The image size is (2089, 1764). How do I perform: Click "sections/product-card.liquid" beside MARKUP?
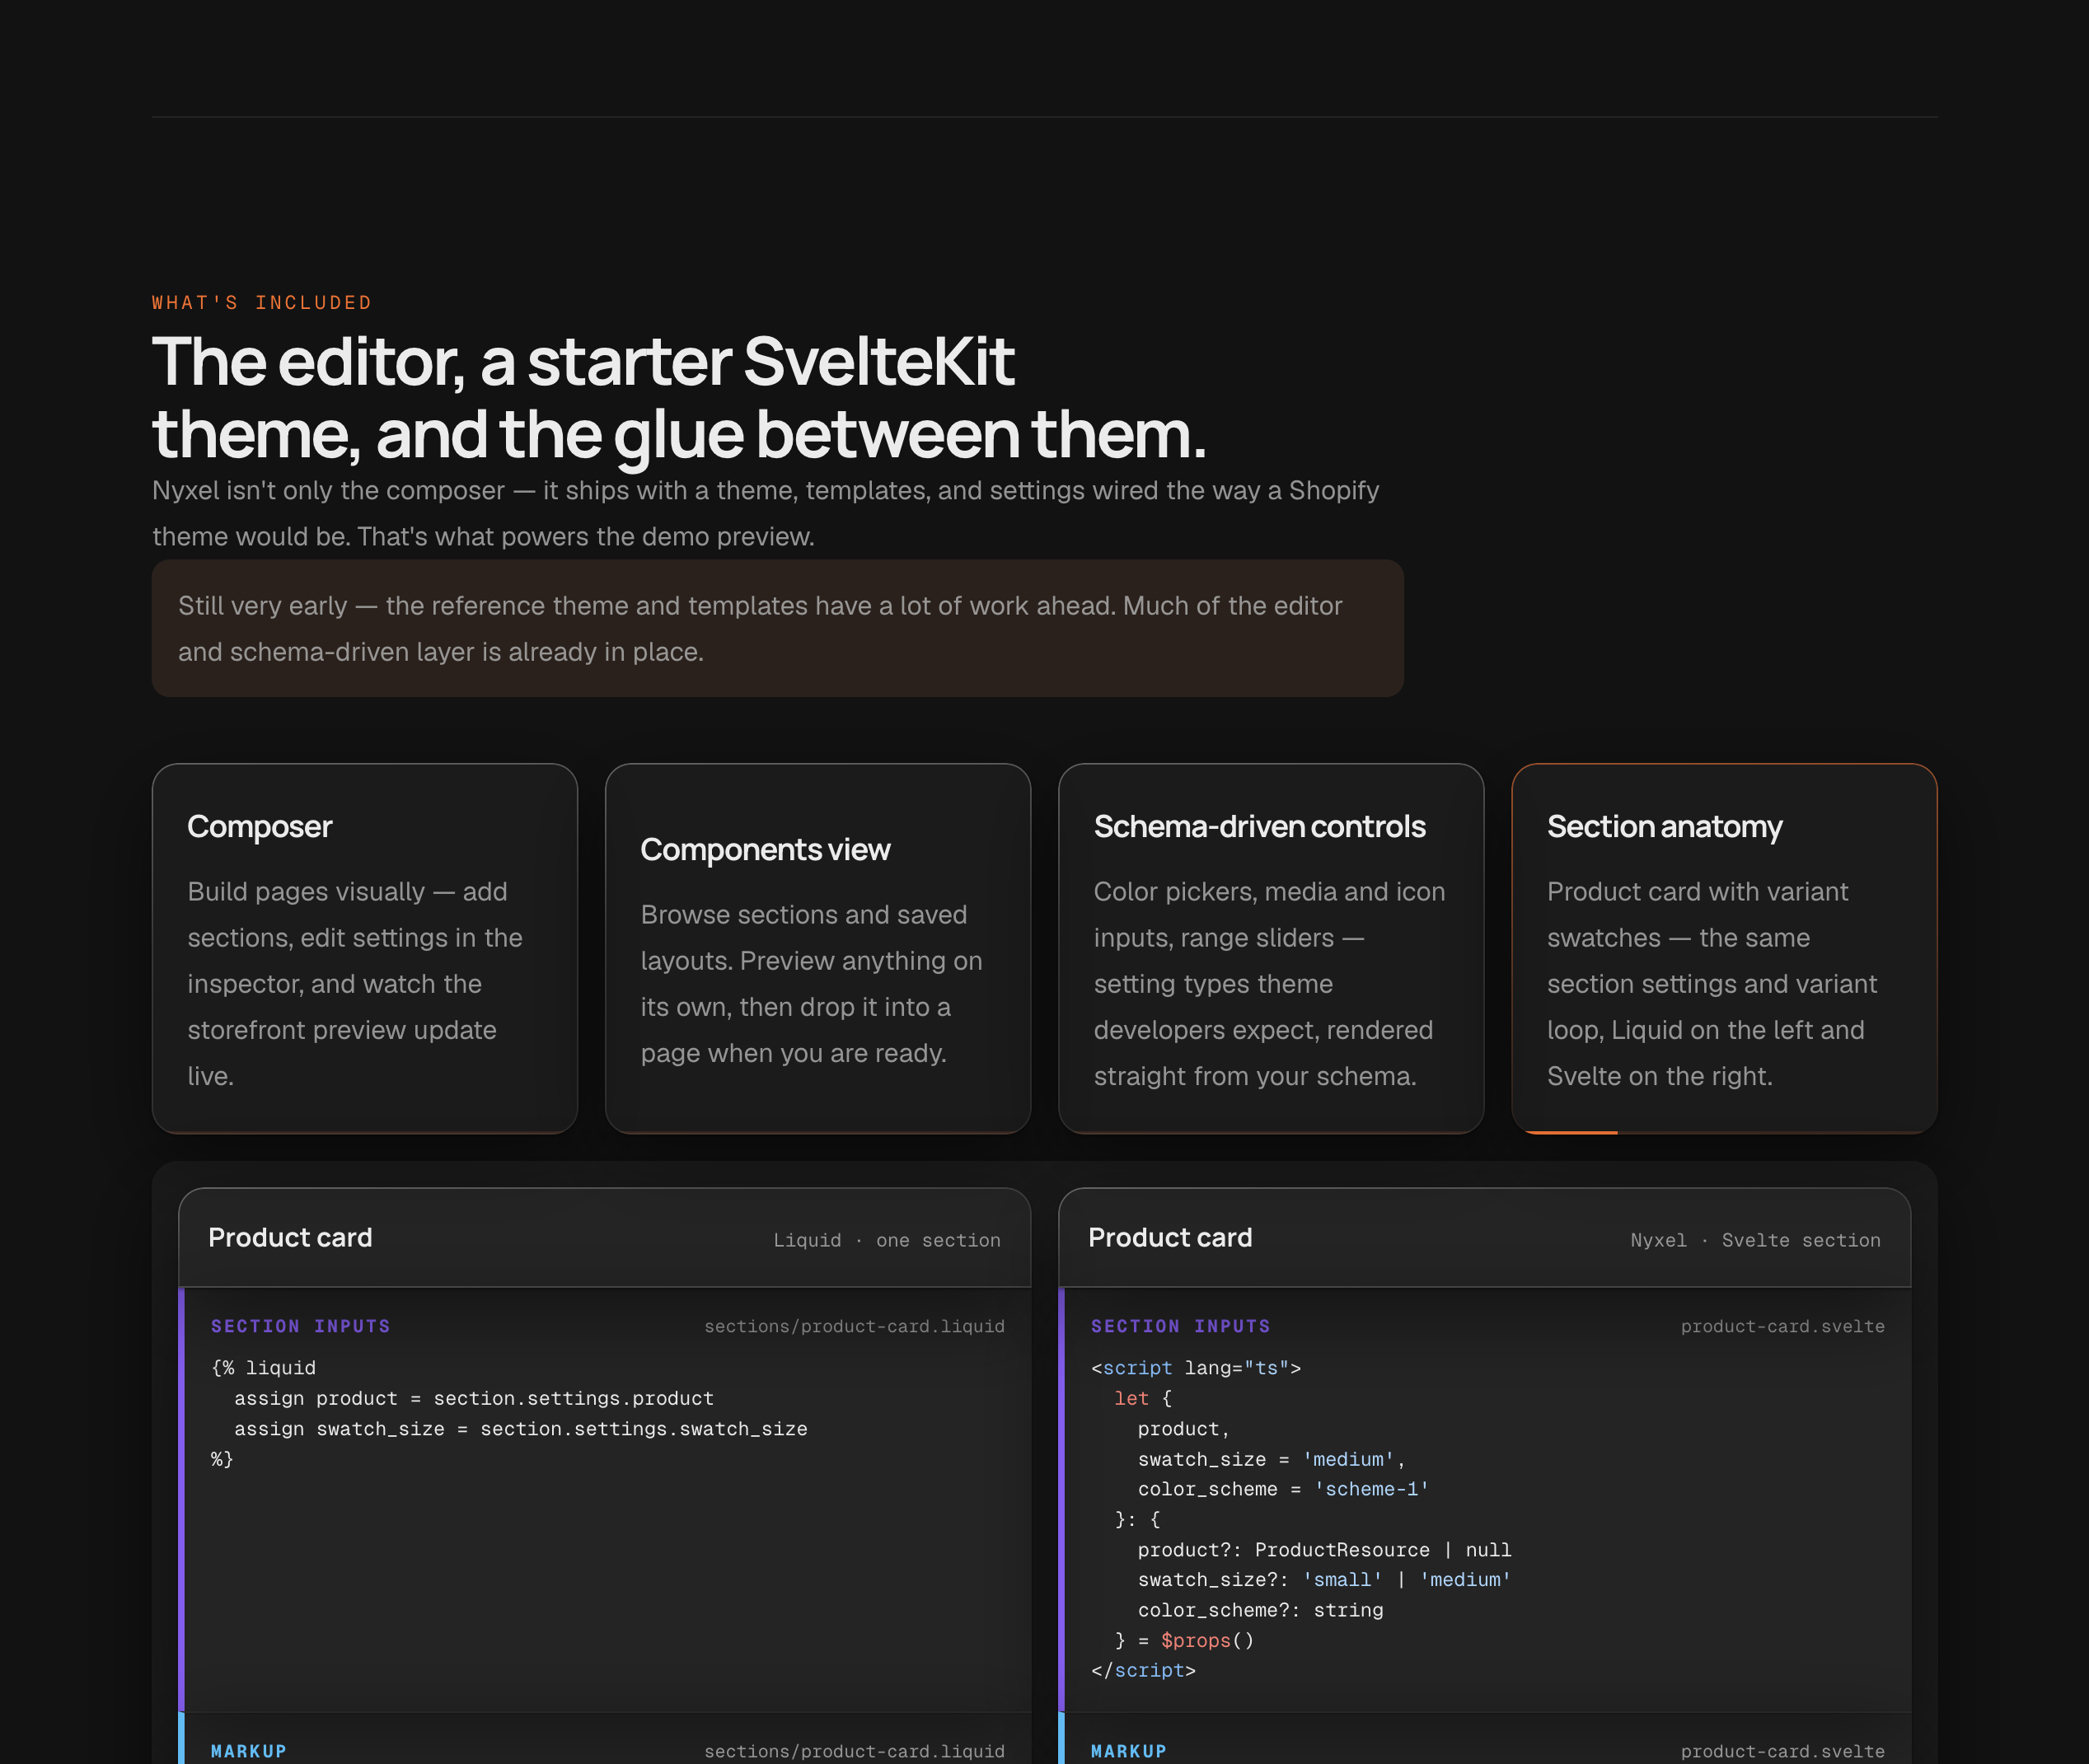pyautogui.click(x=854, y=1751)
